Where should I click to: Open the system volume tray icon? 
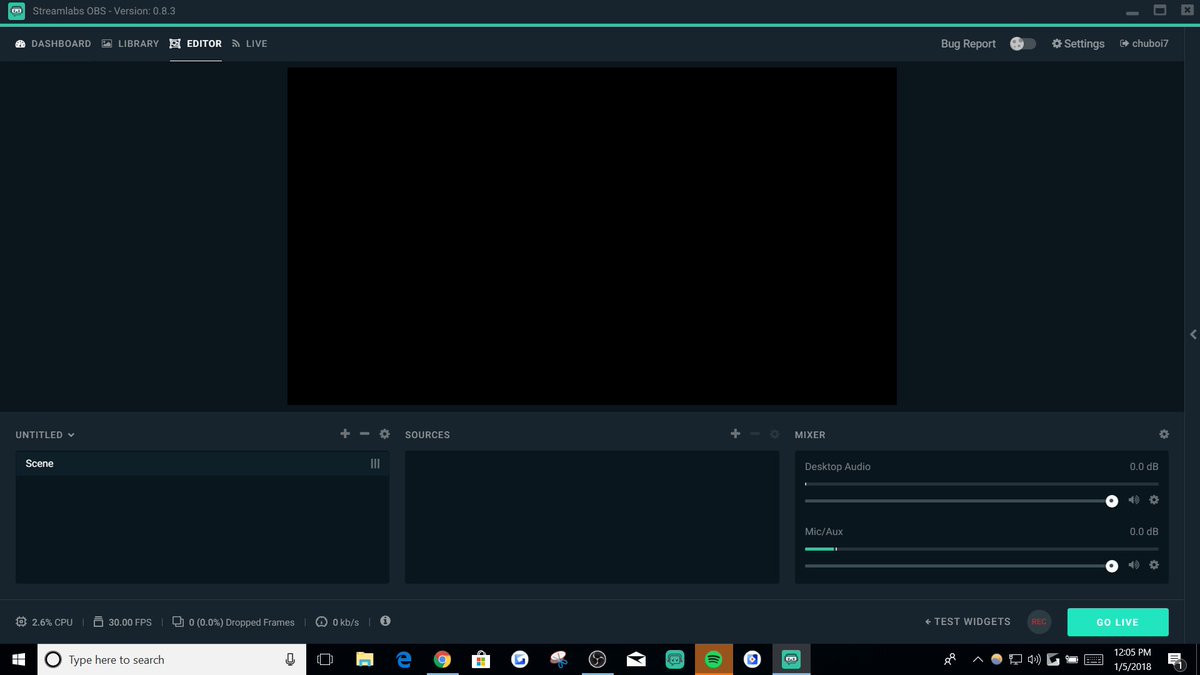[1034, 659]
